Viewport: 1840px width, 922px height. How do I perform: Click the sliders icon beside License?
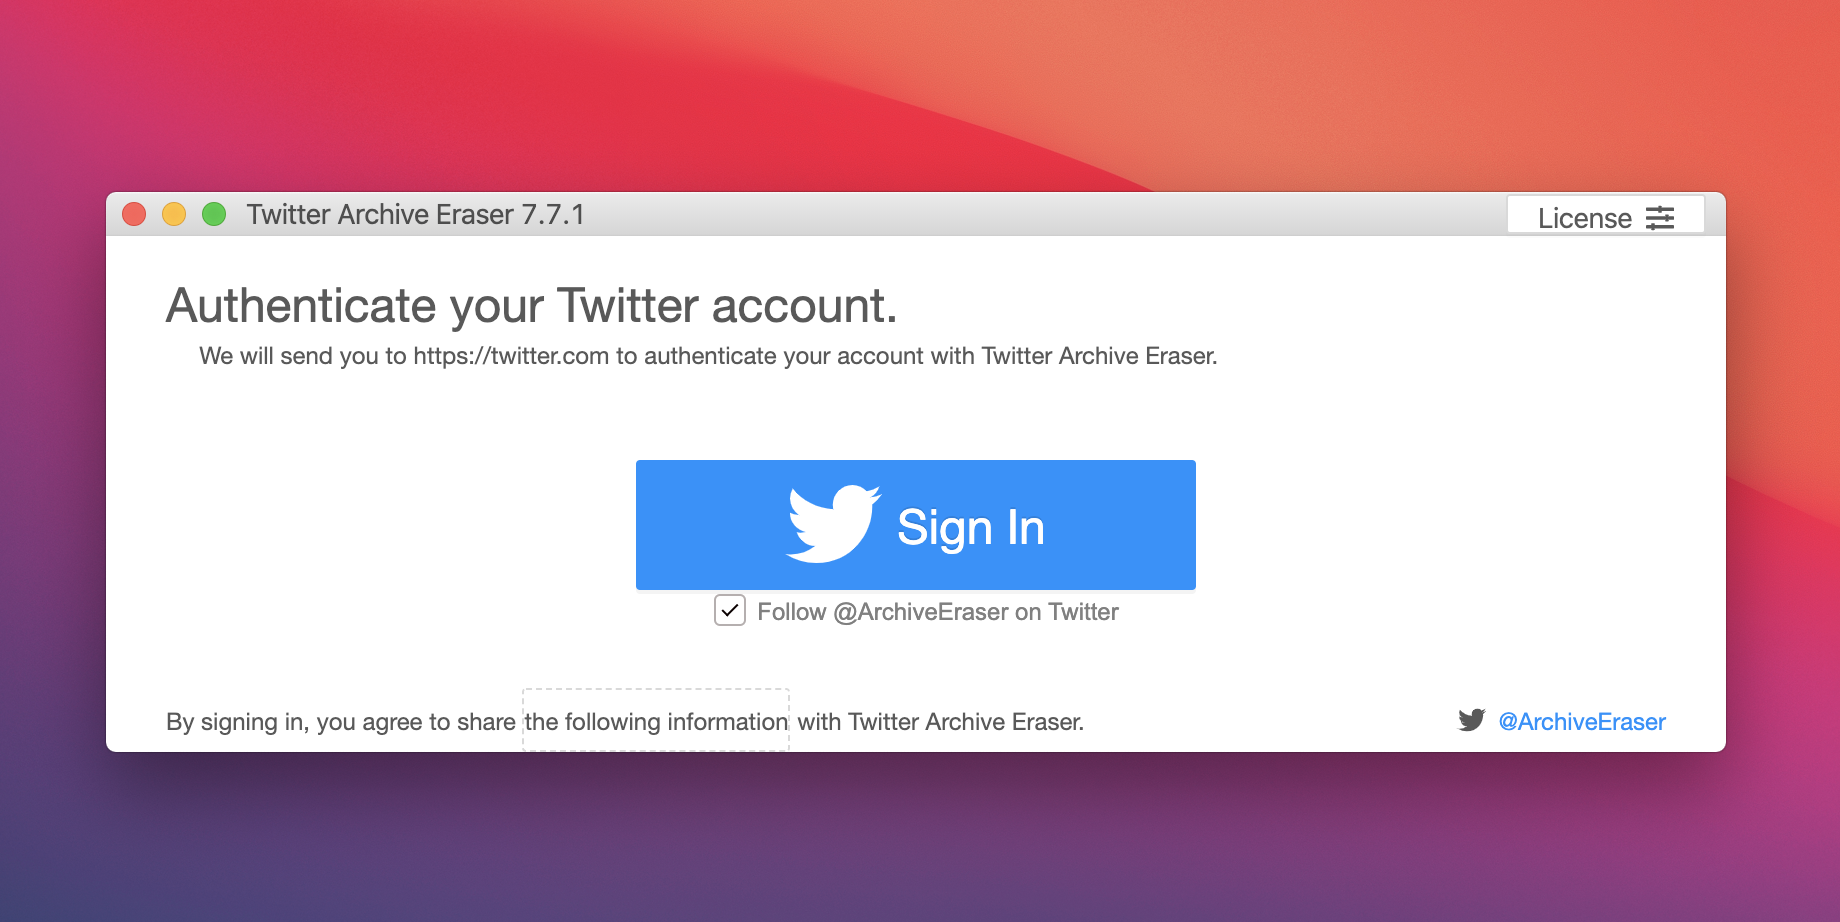1660,218
